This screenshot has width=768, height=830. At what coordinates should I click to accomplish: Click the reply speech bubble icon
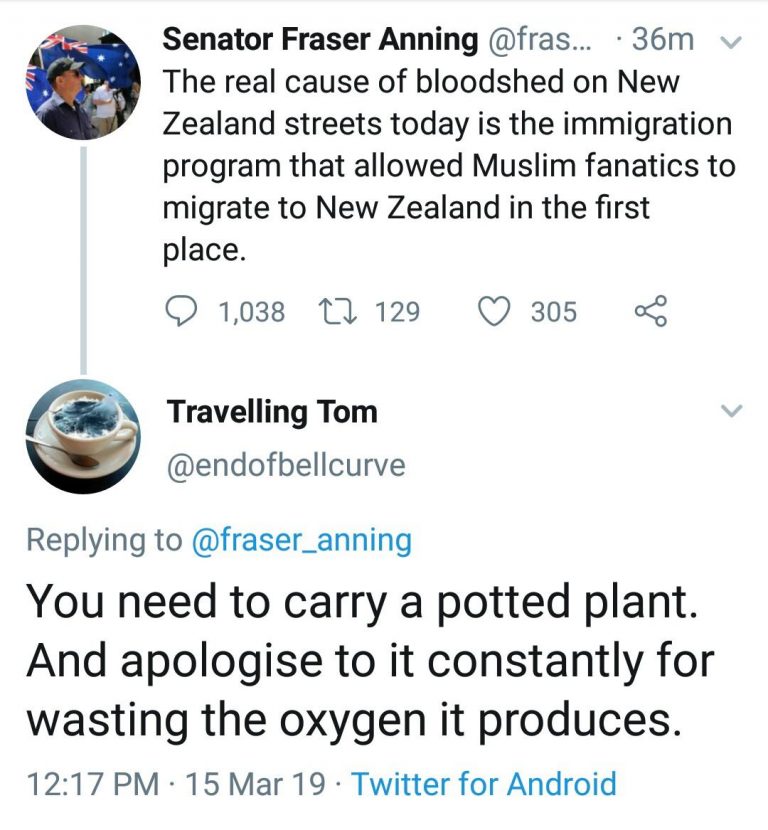[x=181, y=312]
